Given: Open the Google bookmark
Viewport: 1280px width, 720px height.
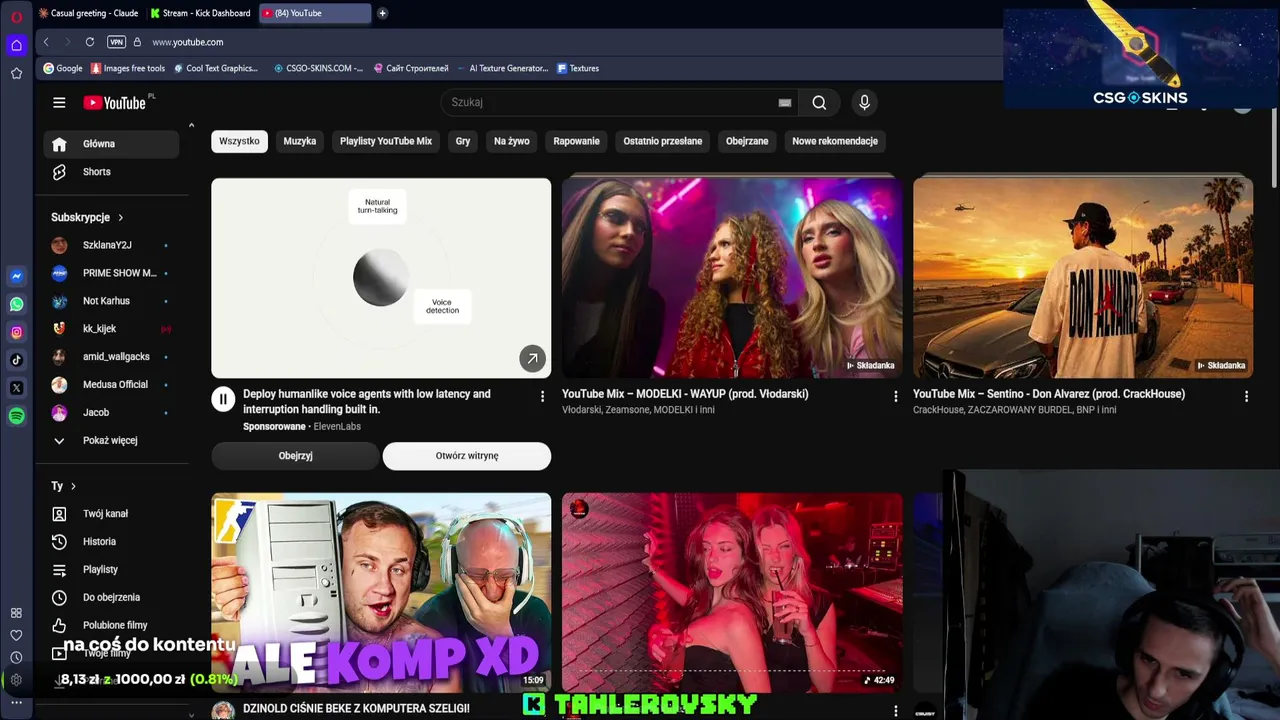Looking at the screenshot, I should click(62, 68).
